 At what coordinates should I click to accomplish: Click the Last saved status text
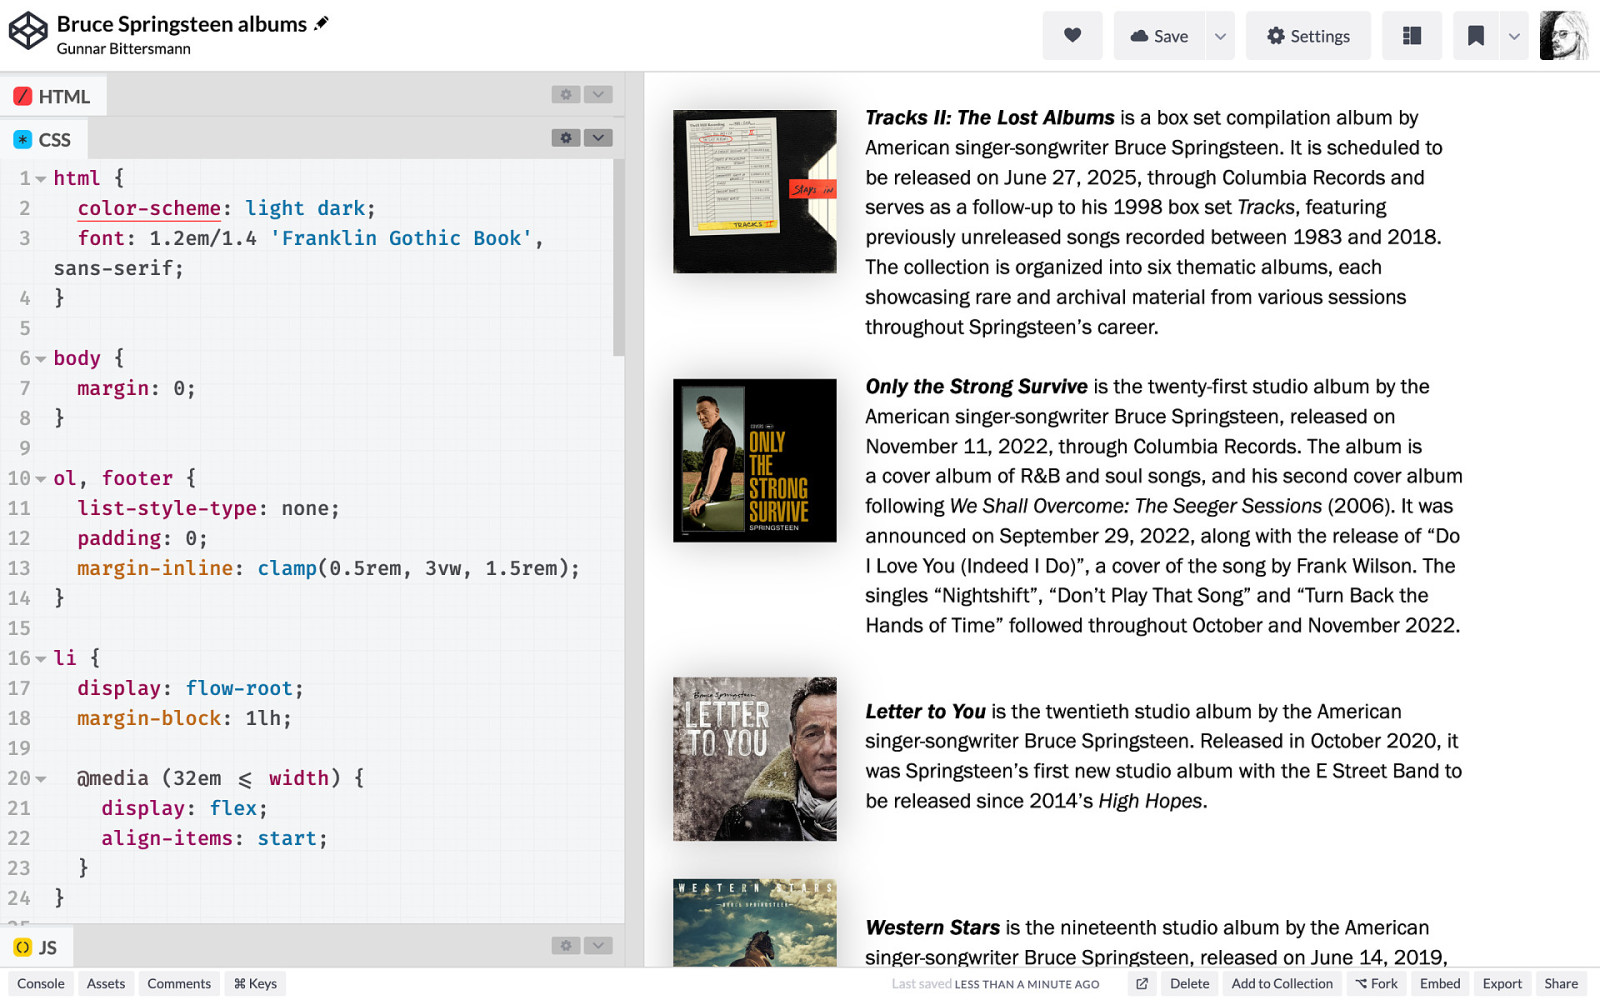coord(995,984)
